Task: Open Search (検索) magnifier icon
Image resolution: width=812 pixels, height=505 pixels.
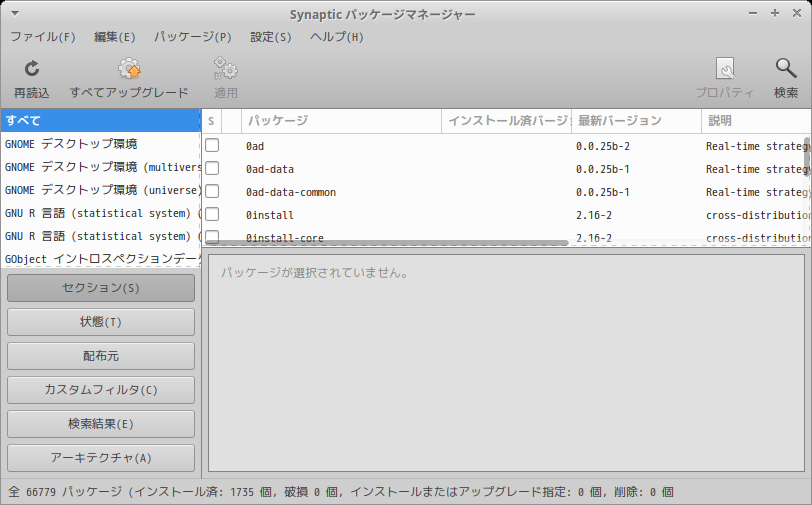Action: point(786,68)
